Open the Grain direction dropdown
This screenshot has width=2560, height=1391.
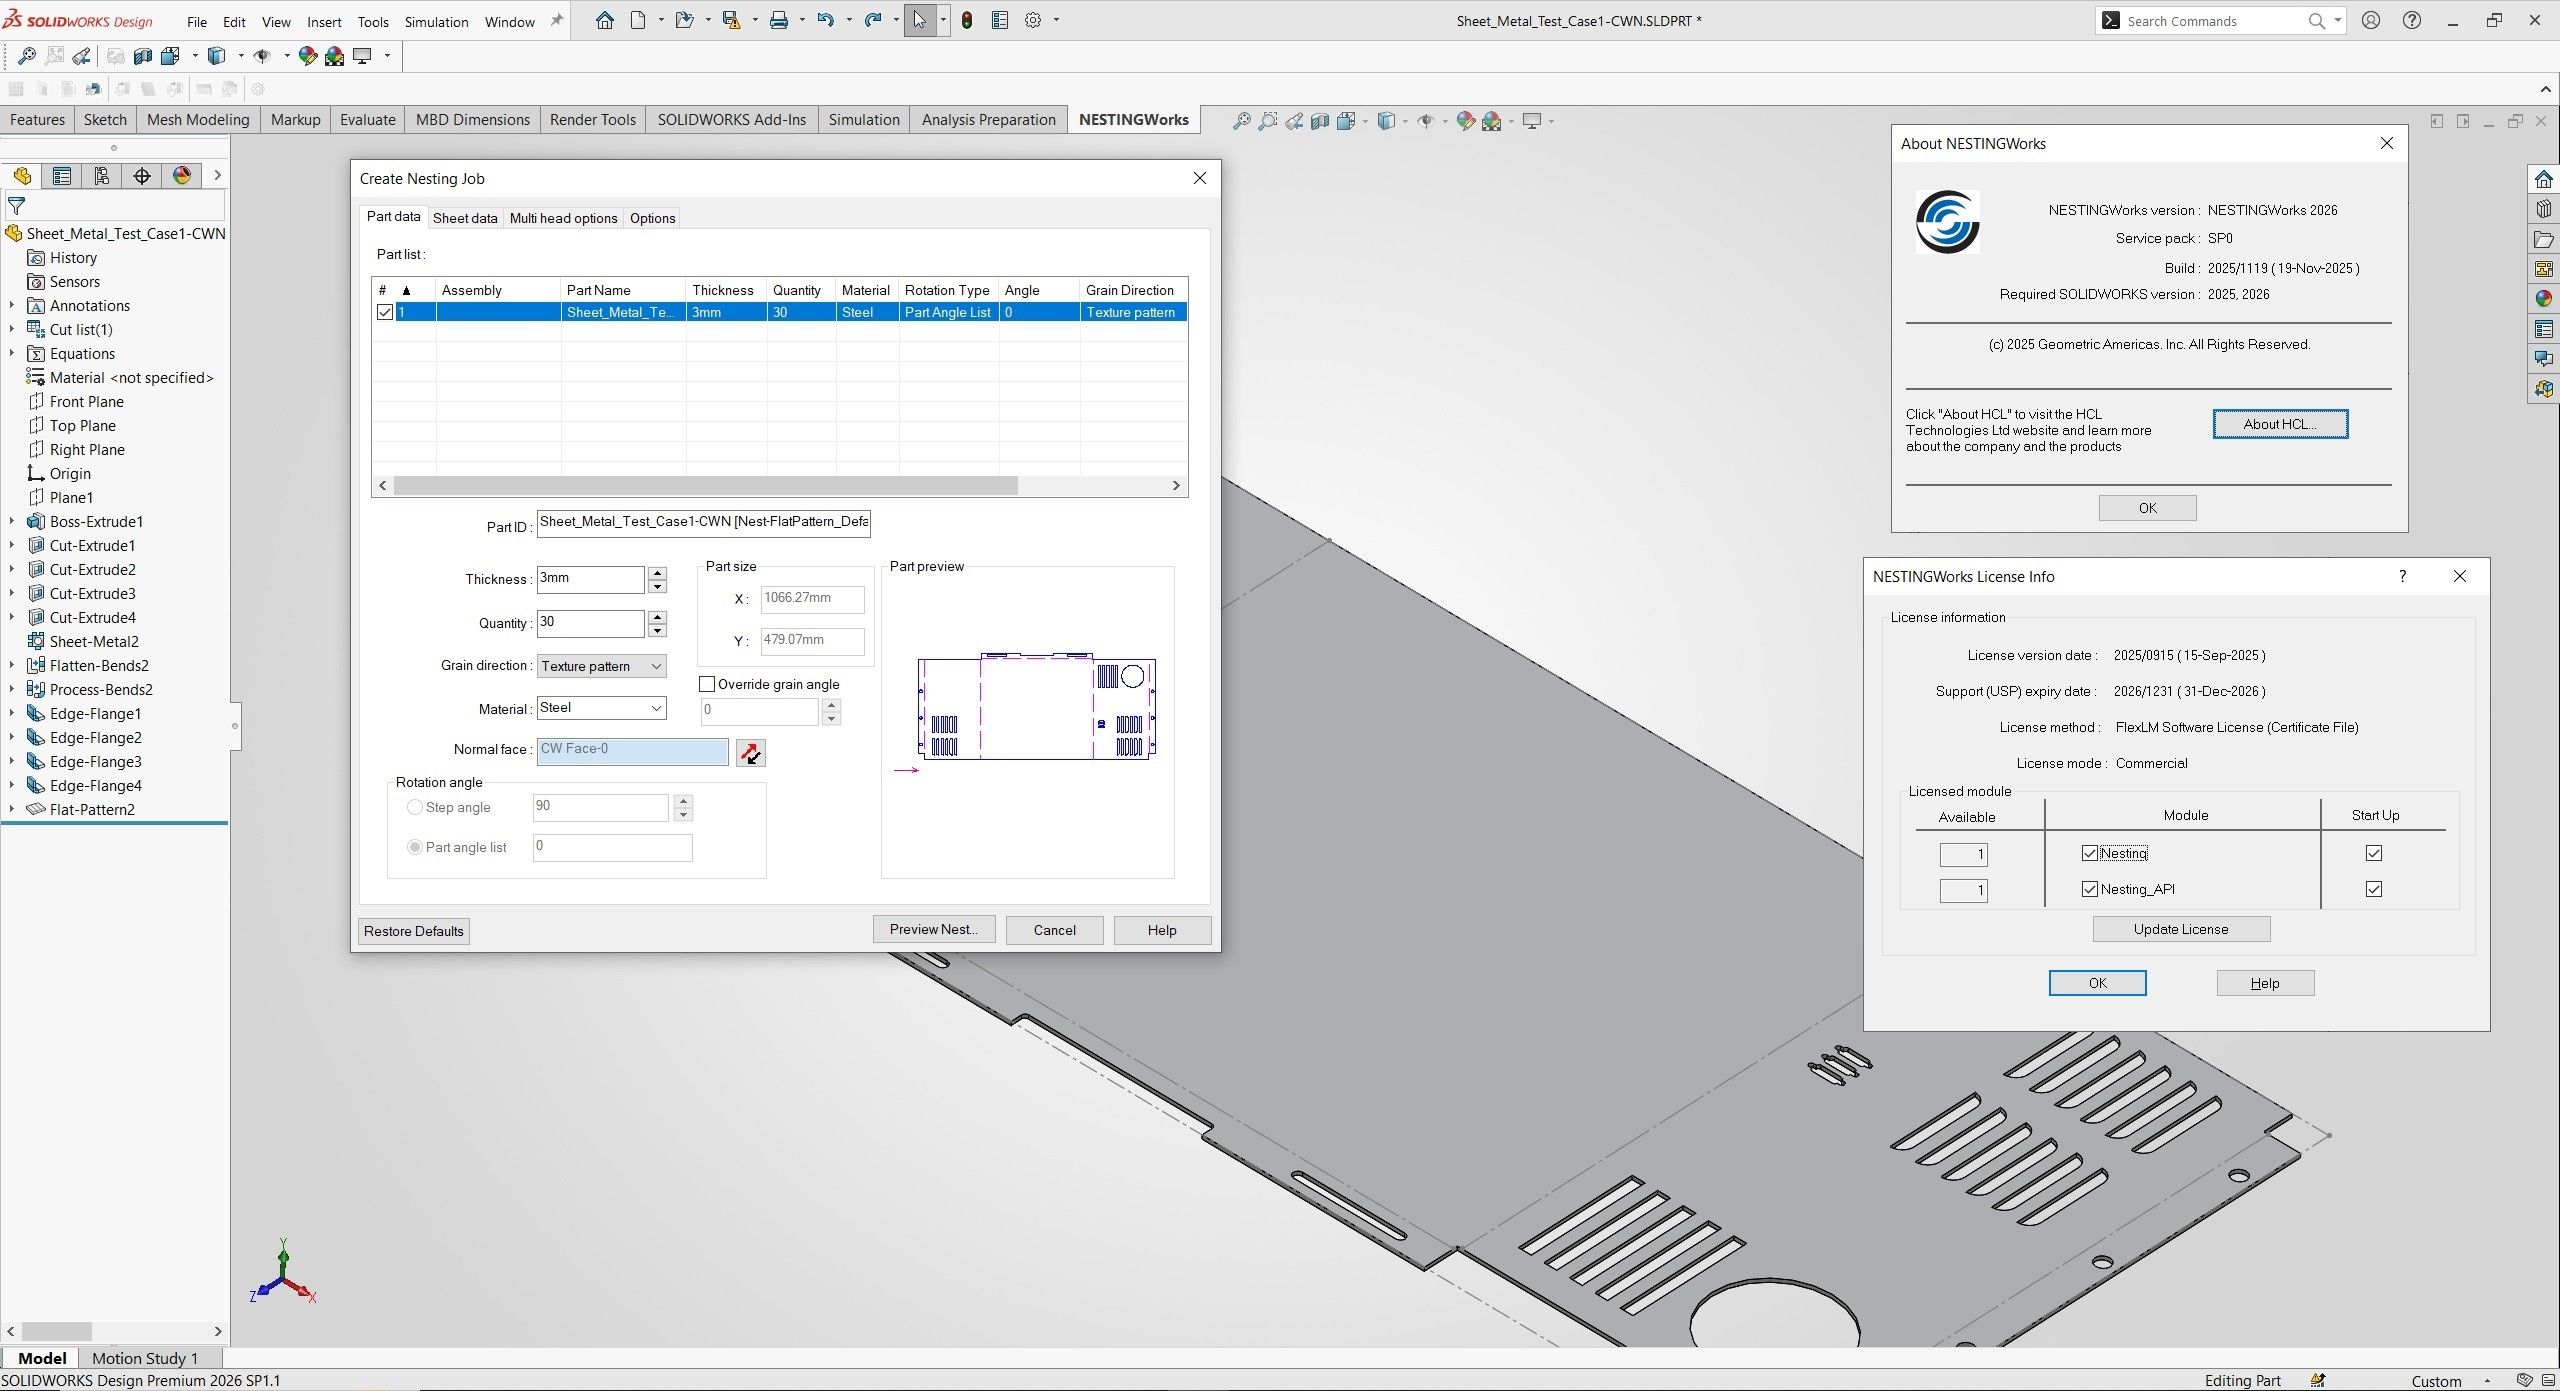(x=602, y=667)
